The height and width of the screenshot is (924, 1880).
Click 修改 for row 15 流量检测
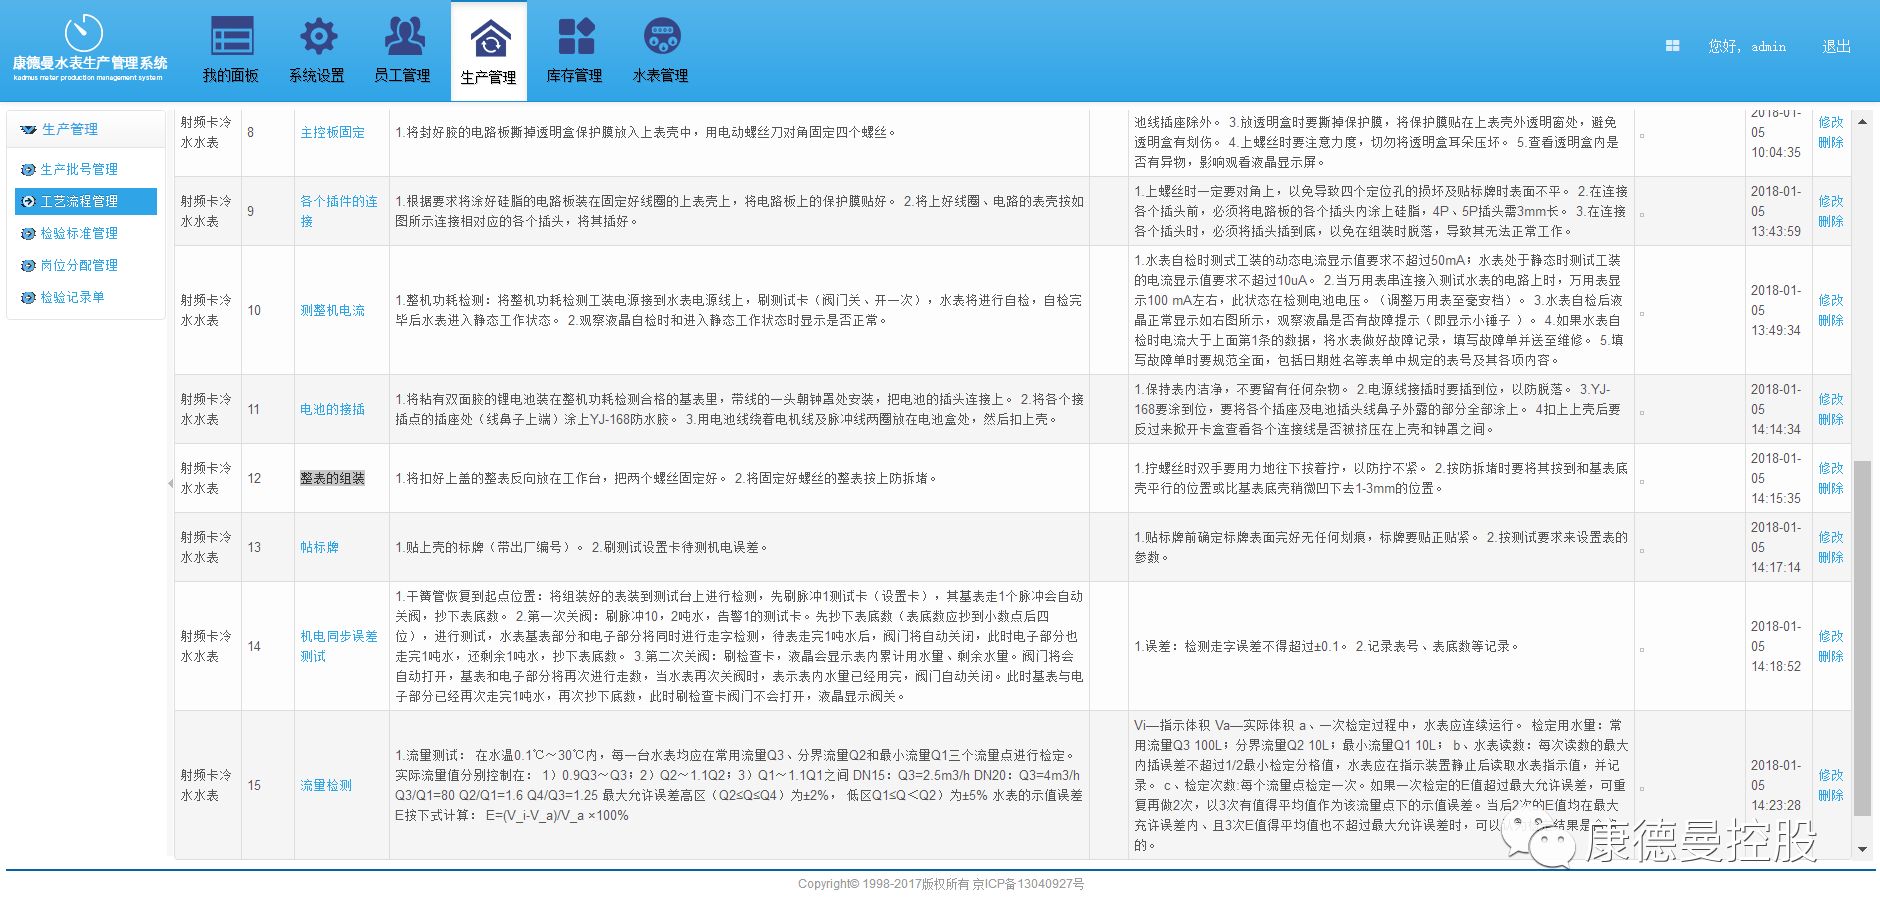point(1830,775)
